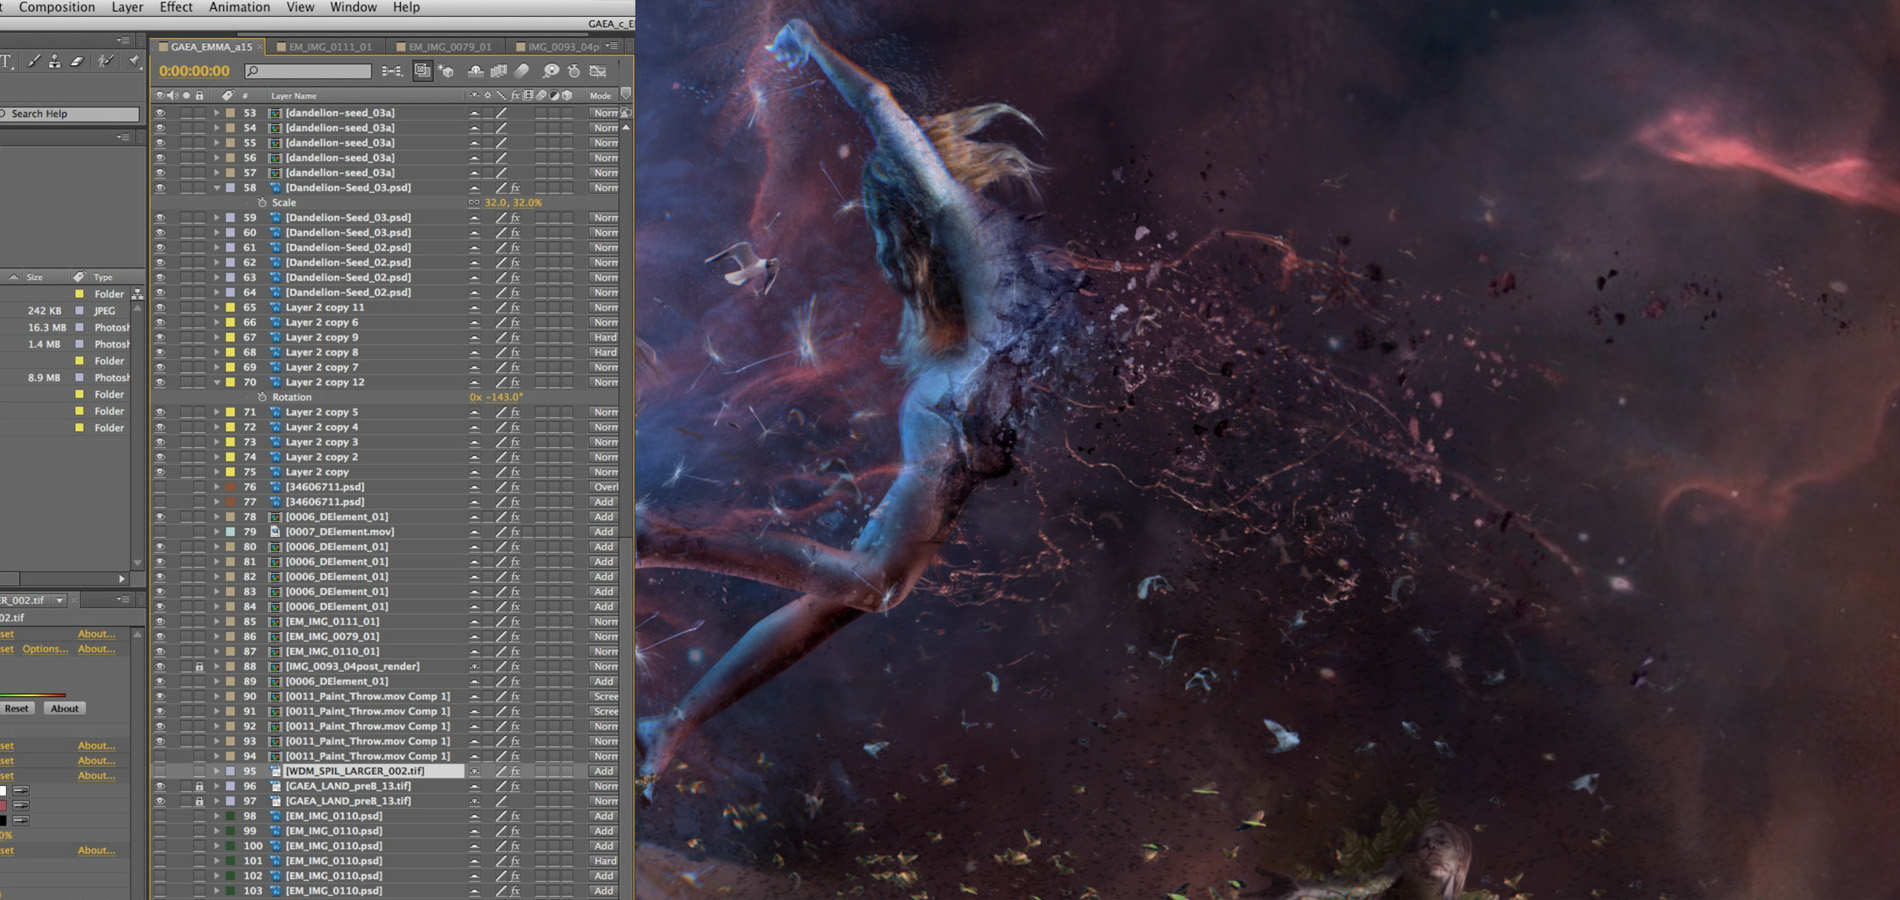Click the topmost About... link
This screenshot has height=900, width=1900.
(97, 634)
